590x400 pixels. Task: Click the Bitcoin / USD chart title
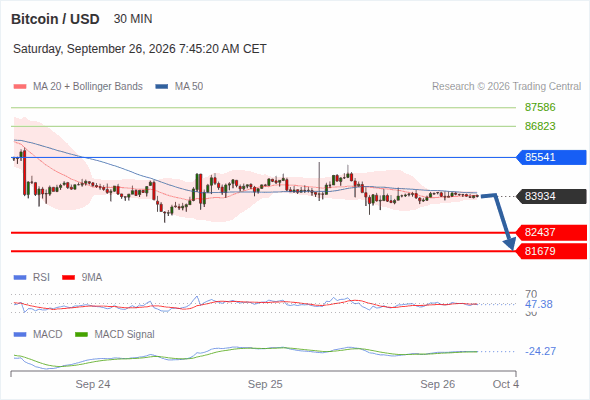pos(55,19)
